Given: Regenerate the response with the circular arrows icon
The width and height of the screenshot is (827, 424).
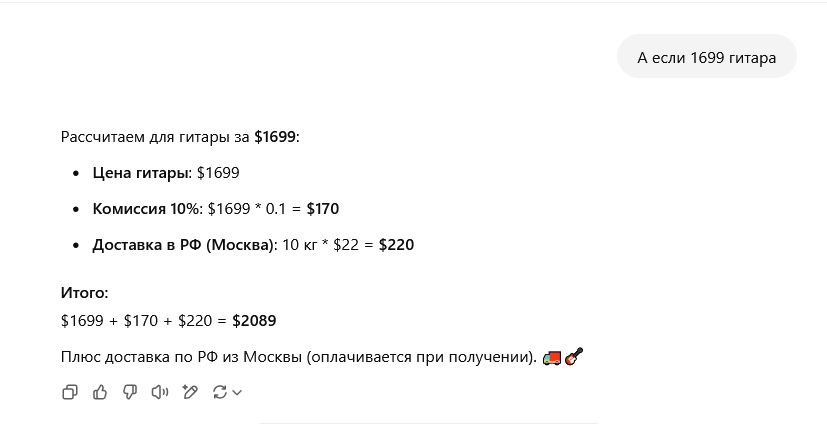Looking at the screenshot, I should click(x=220, y=392).
